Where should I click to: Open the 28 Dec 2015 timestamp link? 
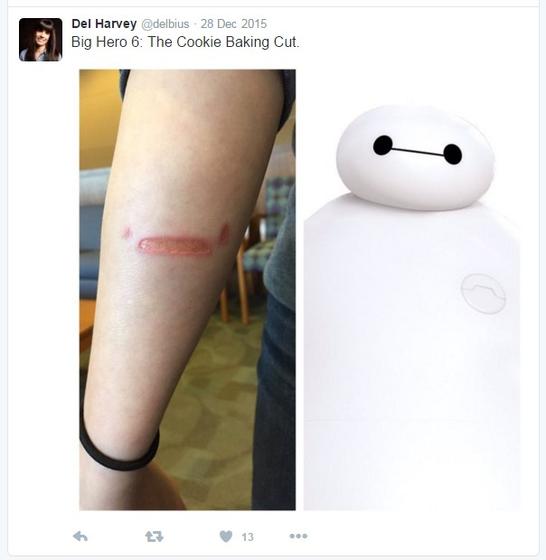click(234, 24)
